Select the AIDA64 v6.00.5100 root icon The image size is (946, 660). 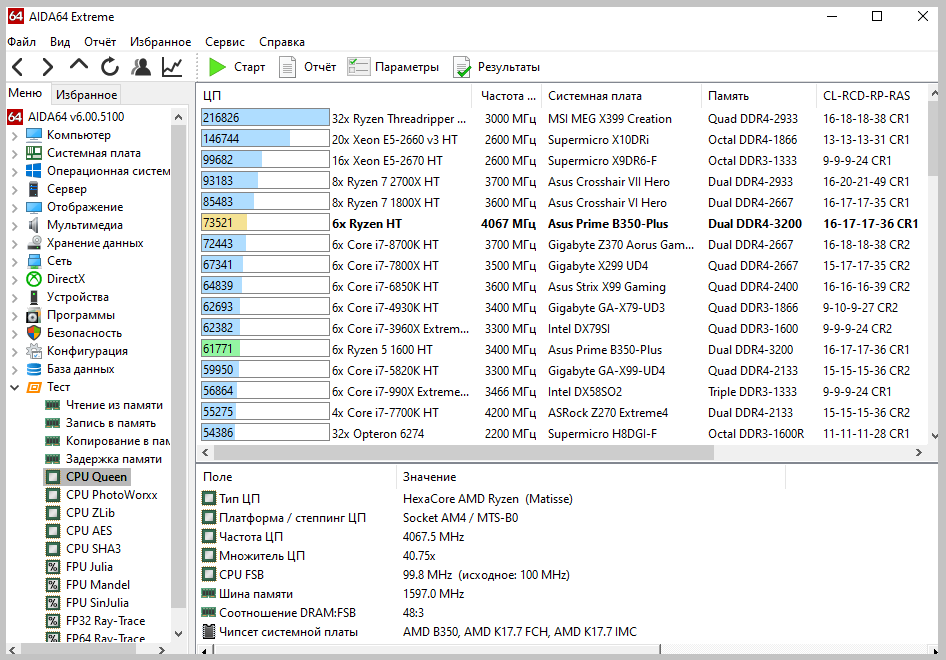point(15,116)
